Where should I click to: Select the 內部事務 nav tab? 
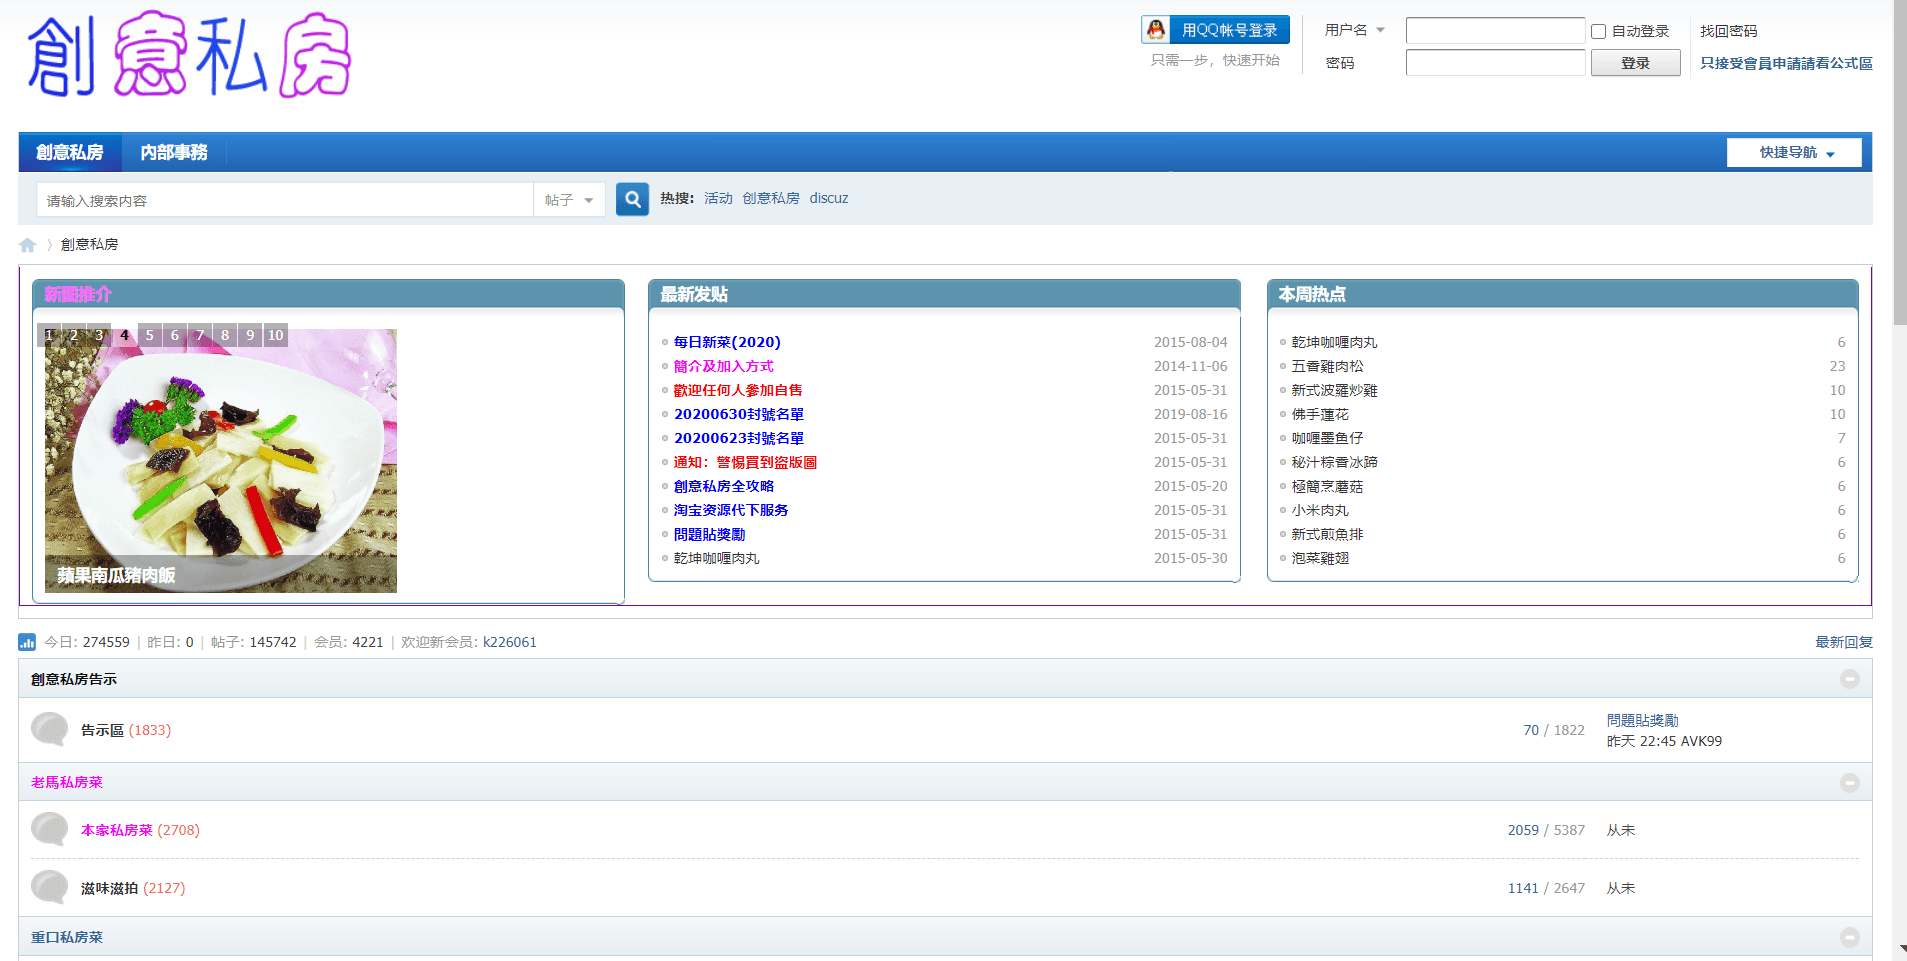point(174,152)
